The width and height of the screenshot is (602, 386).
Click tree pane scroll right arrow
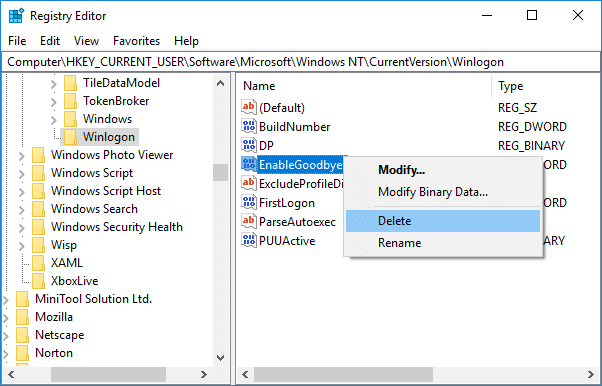tap(203, 374)
